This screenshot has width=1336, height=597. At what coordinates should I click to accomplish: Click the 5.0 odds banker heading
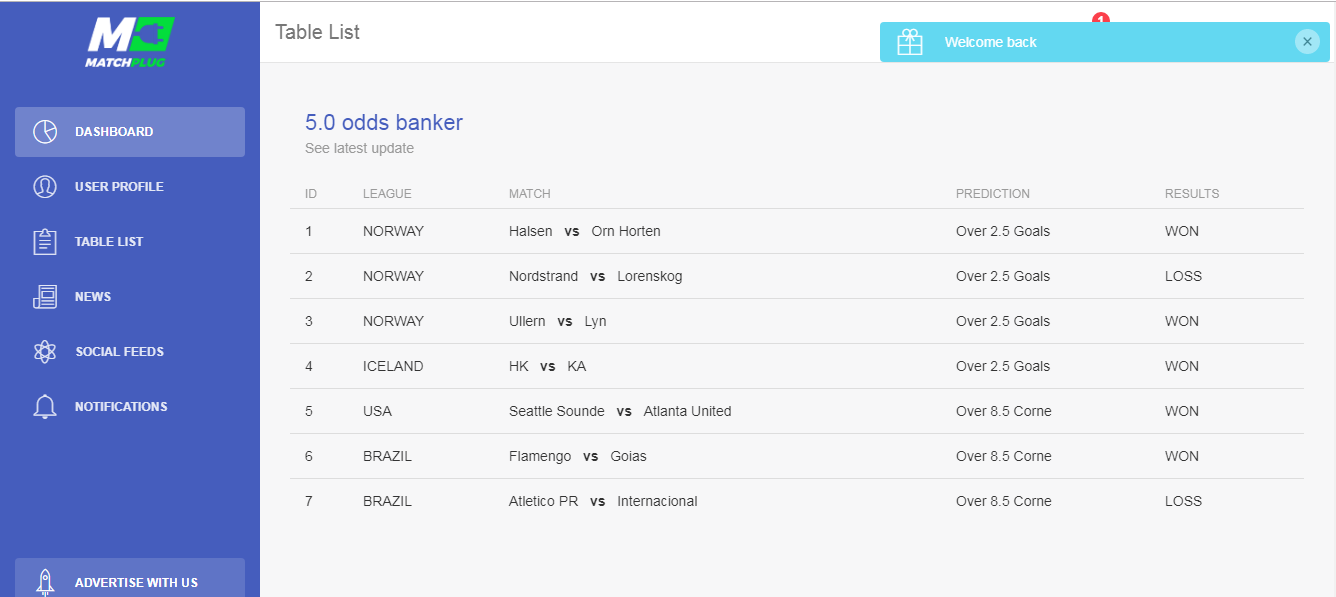[x=384, y=123]
